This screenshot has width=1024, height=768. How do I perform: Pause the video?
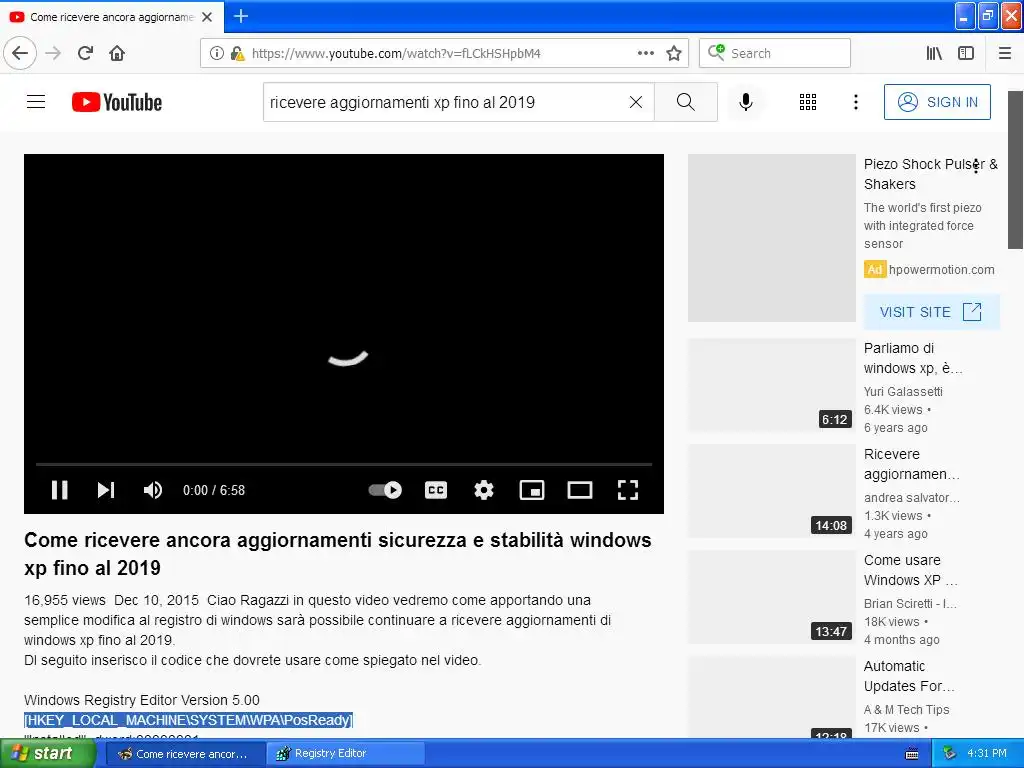click(59, 490)
